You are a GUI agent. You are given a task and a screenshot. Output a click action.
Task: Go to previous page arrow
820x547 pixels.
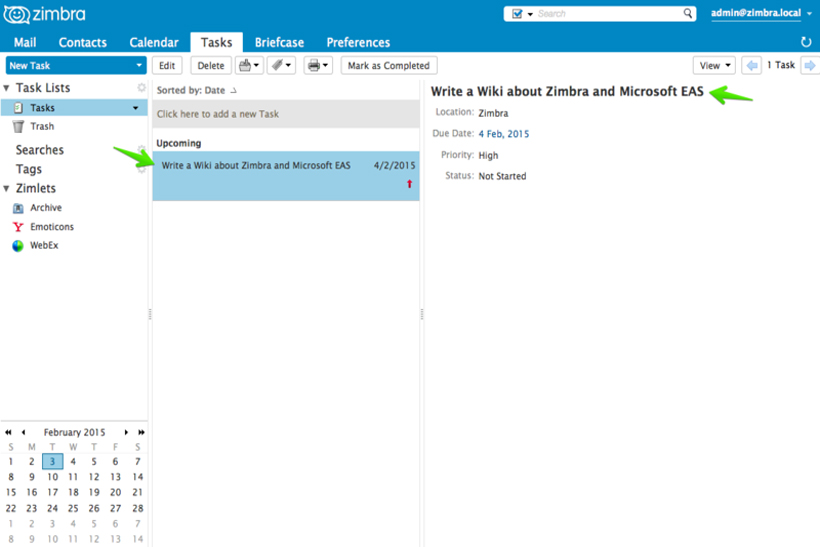[751, 65]
